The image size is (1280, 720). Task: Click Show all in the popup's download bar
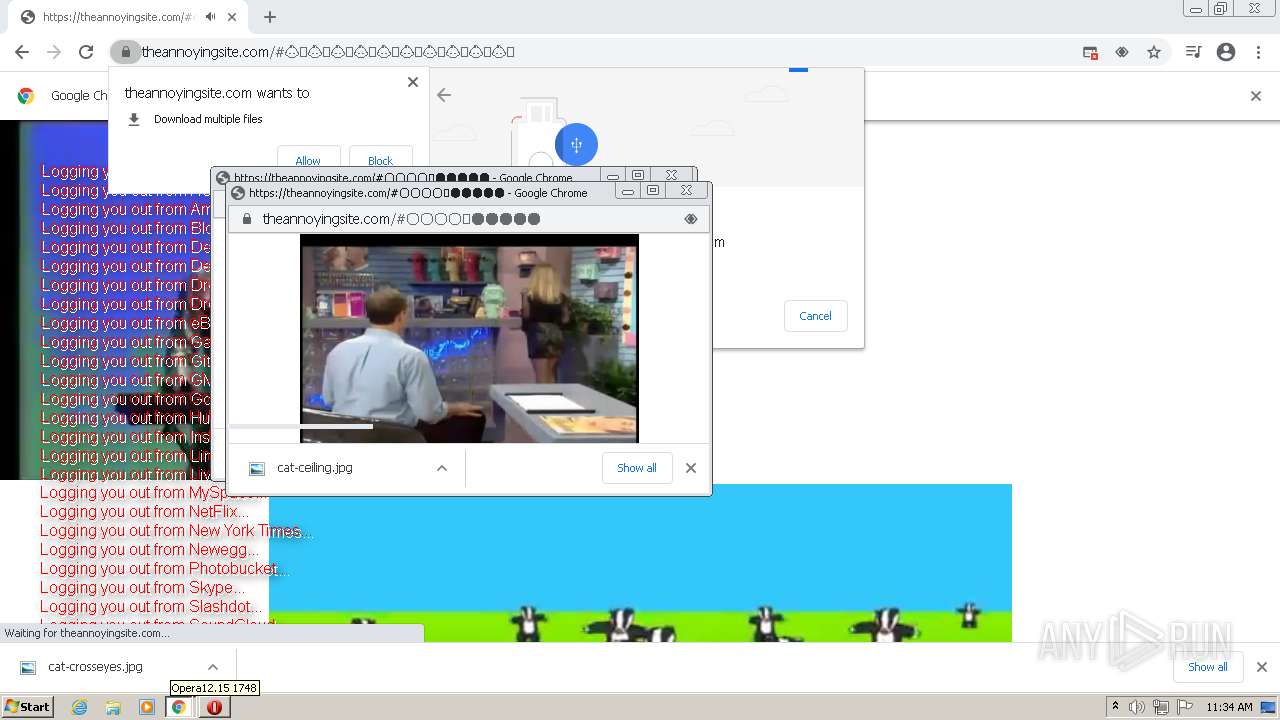tap(637, 468)
